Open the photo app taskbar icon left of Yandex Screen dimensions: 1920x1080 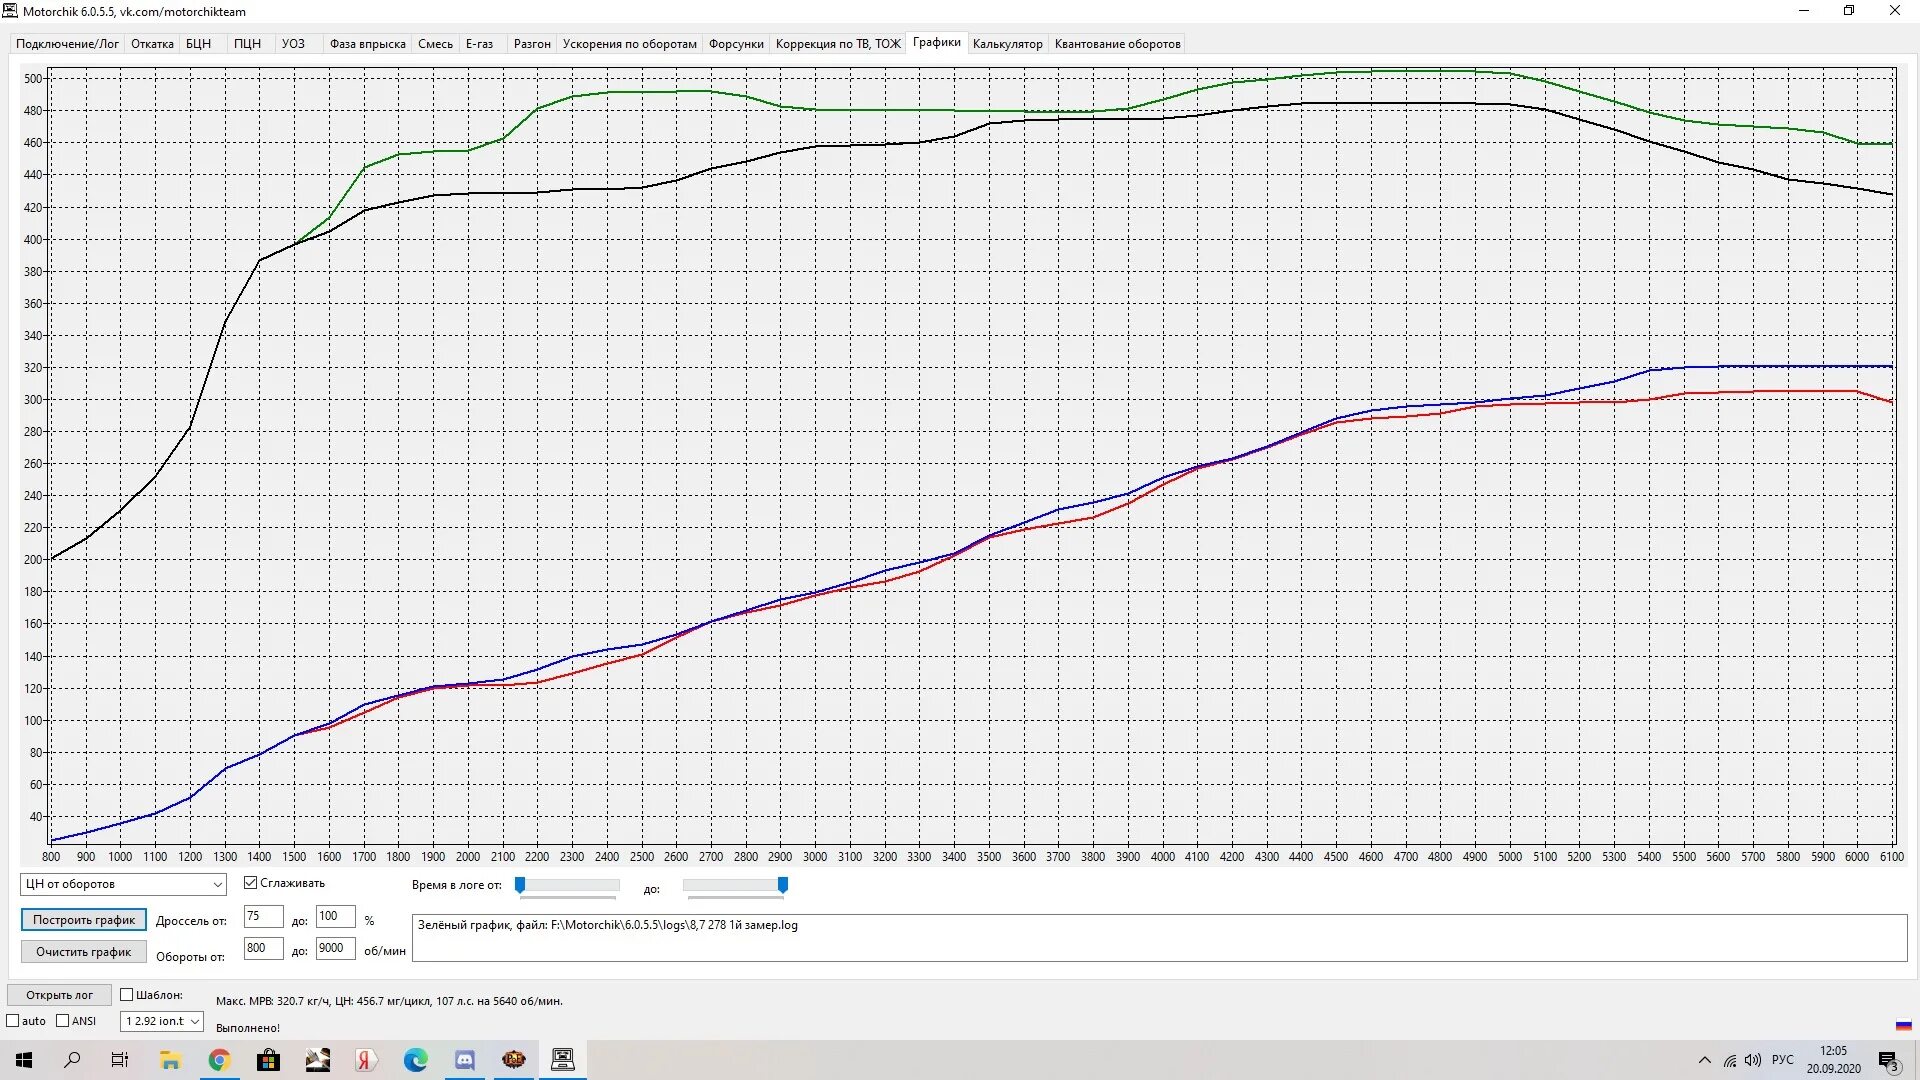pos(317,1060)
